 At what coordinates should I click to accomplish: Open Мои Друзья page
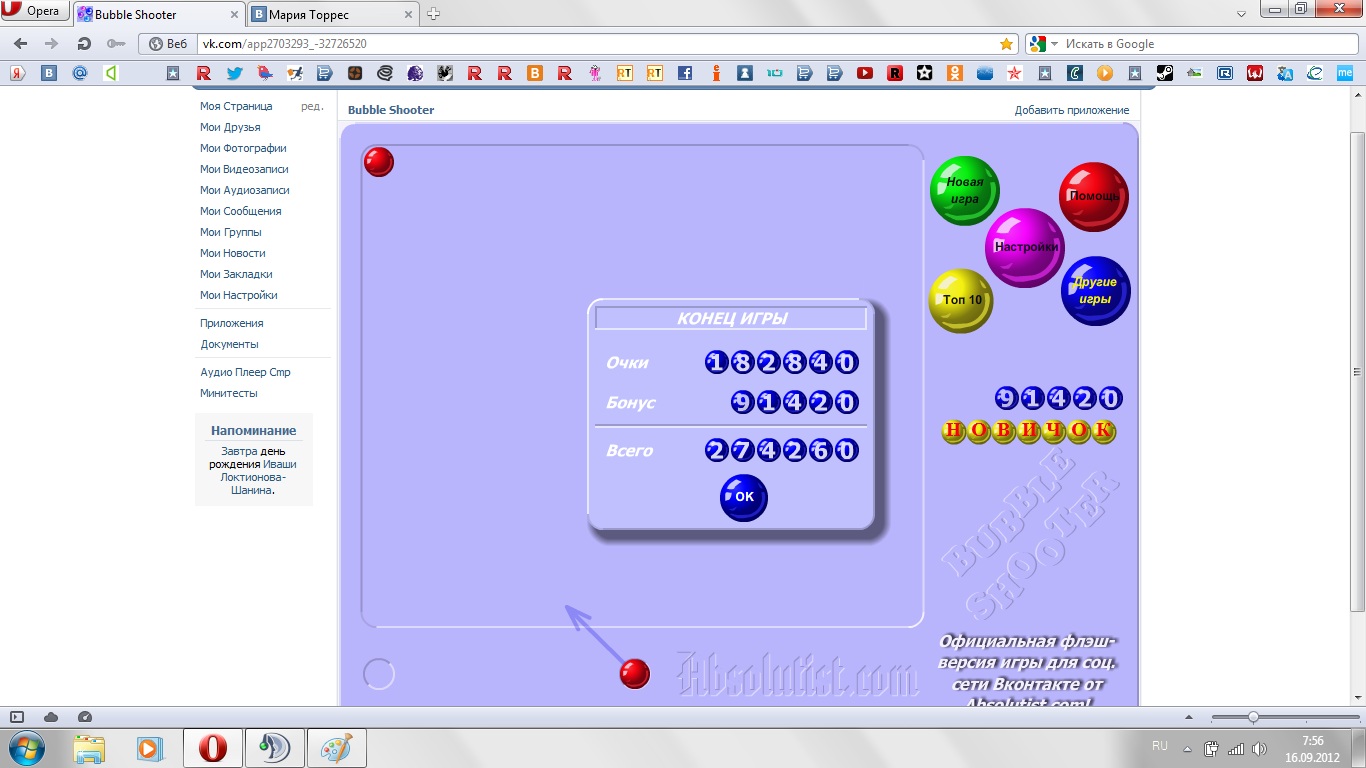(230, 127)
